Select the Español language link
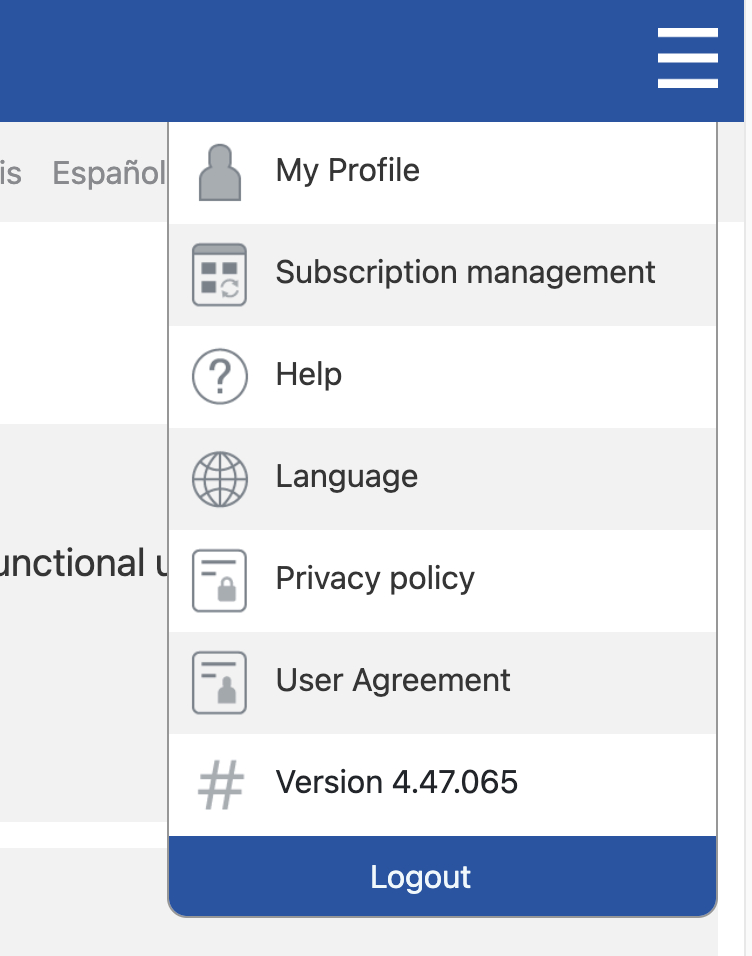Image resolution: width=752 pixels, height=956 pixels. (110, 172)
